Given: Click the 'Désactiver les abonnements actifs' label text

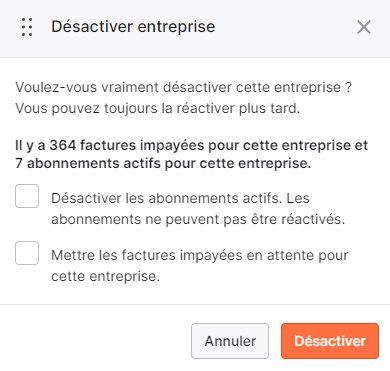Looking at the screenshot, I should pos(164,198).
